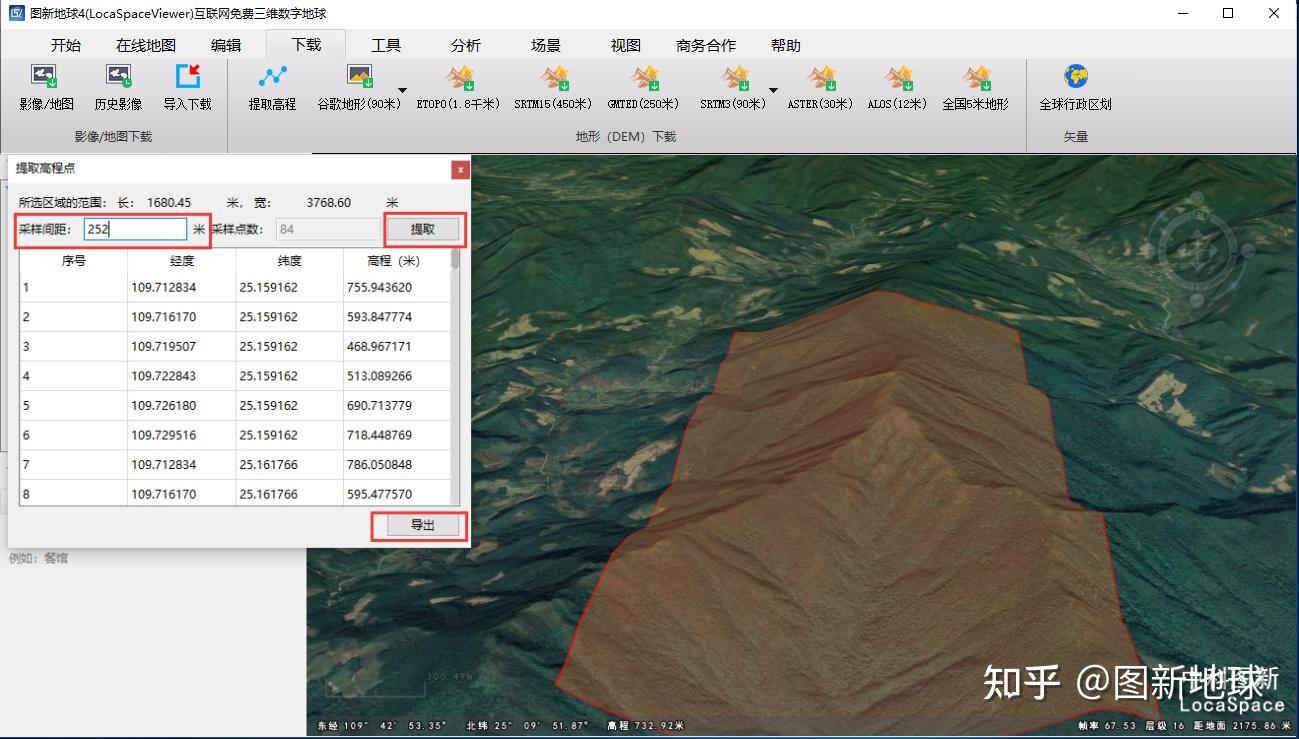Image resolution: width=1299 pixels, height=739 pixels.
Task: Click the 纬度 column header
Action: coord(290,260)
